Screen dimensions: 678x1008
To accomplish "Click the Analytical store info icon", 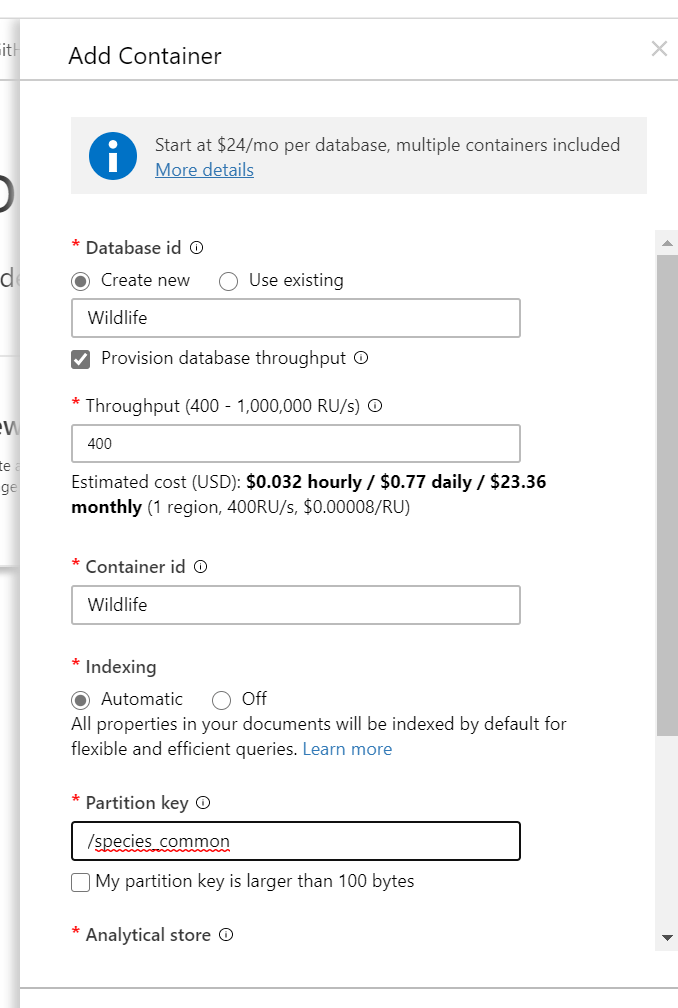I will pyautogui.click(x=226, y=935).
